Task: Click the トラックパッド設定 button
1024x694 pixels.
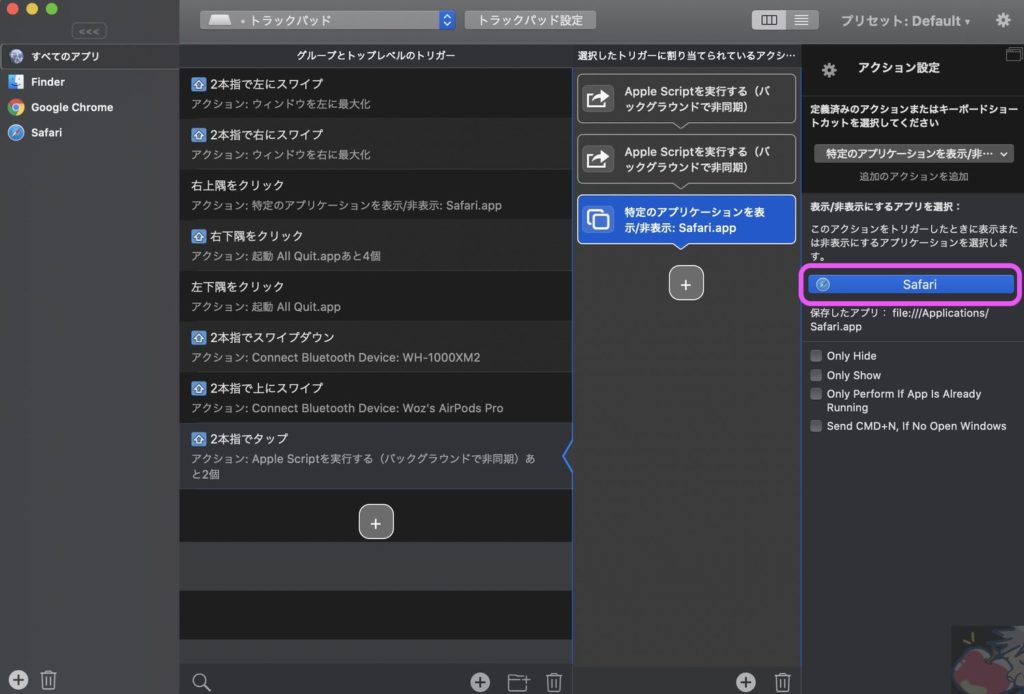Action: (531, 18)
